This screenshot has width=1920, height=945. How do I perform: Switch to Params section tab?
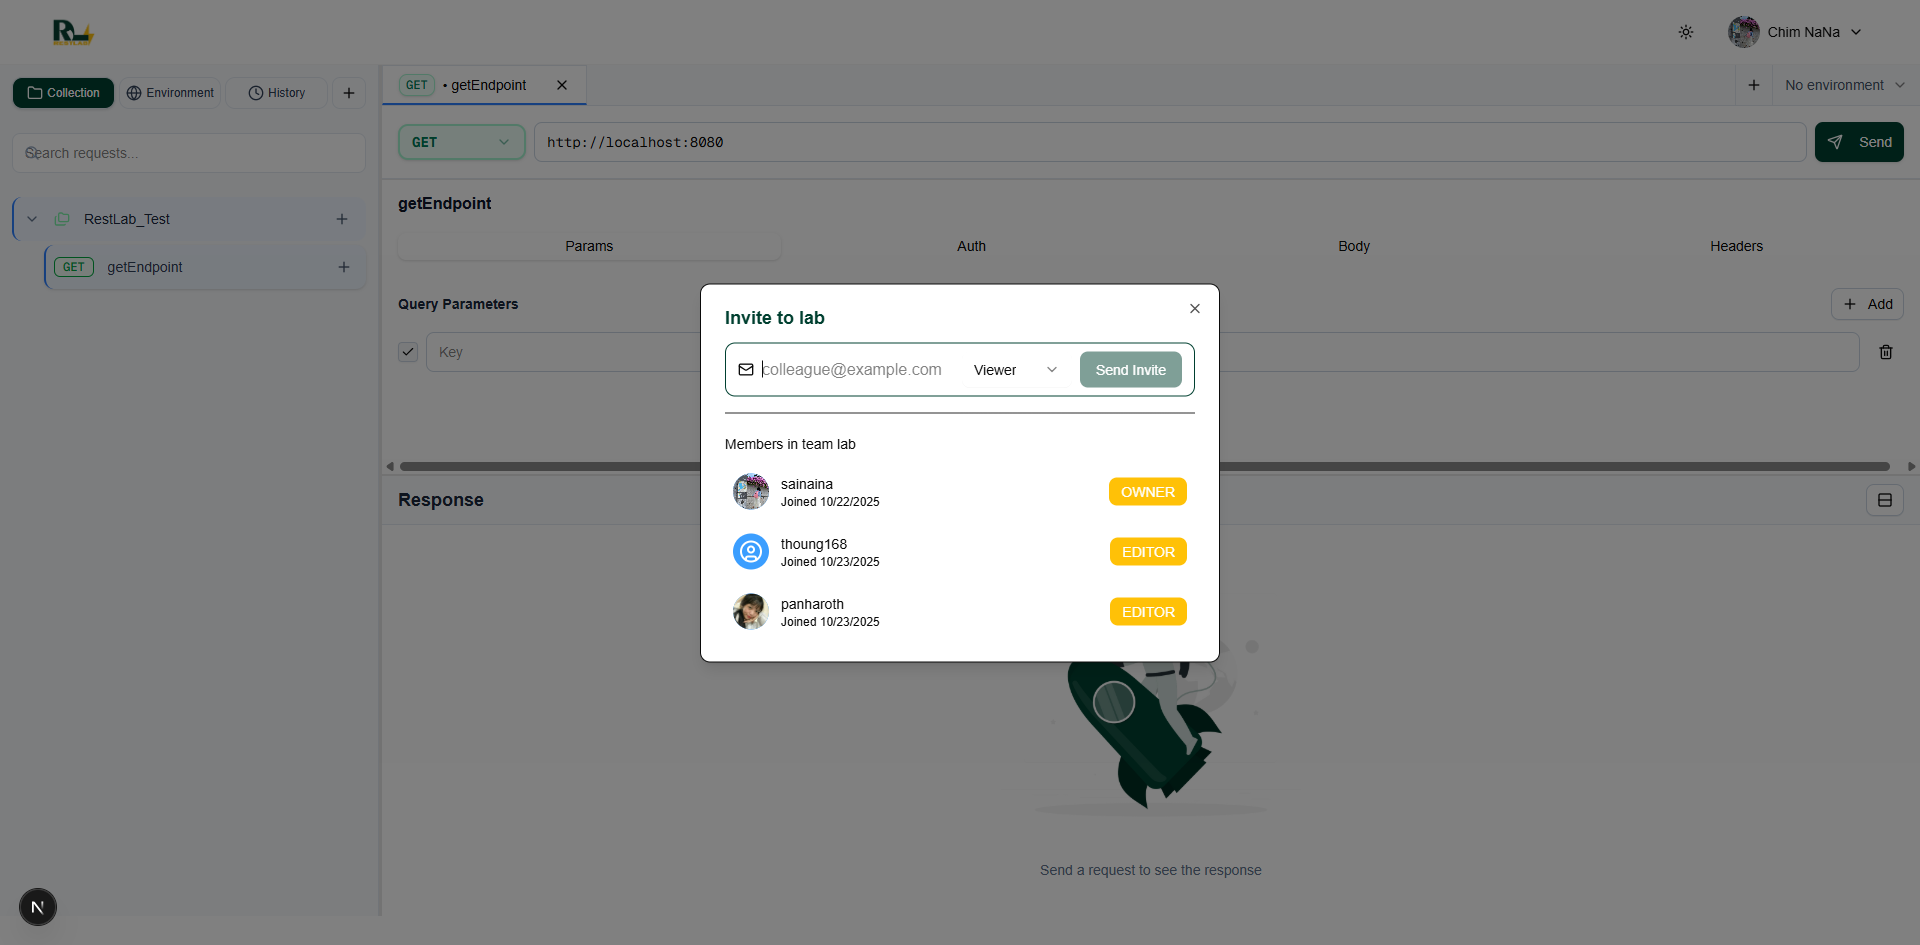click(x=589, y=246)
